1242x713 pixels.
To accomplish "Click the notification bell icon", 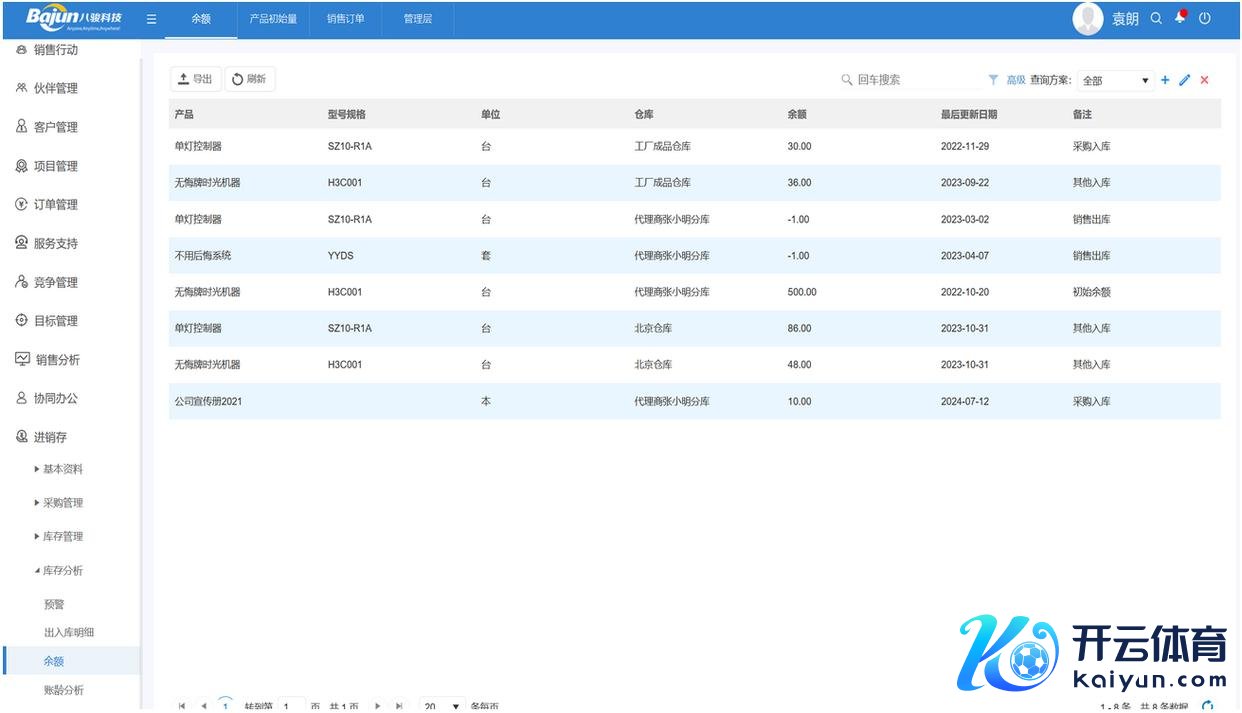I will click(1181, 18).
